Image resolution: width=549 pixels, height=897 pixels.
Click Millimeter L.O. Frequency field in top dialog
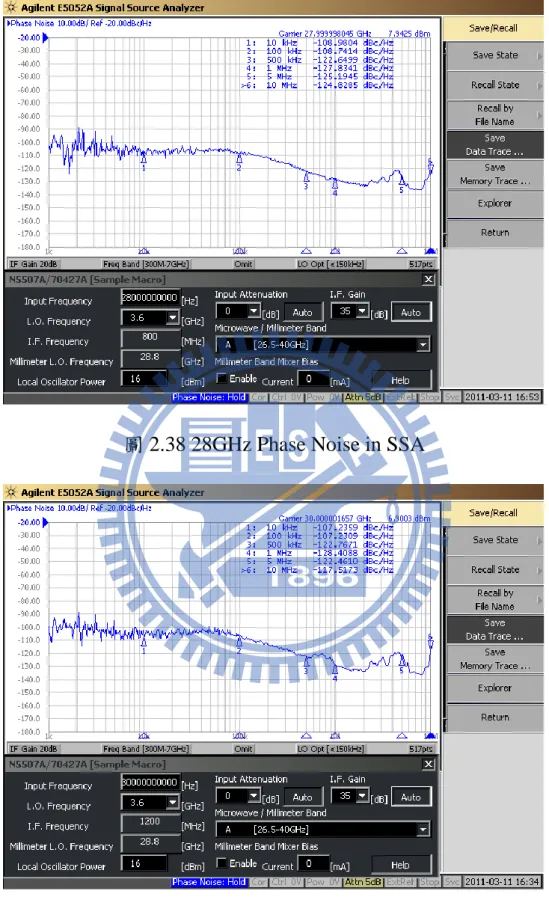pos(150,358)
